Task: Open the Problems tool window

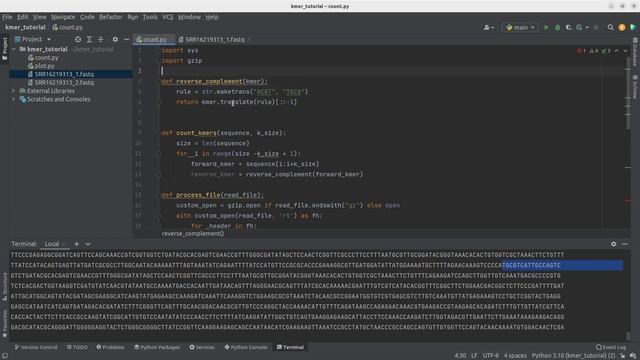Action: pyautogui.click(x=110, y=347)
